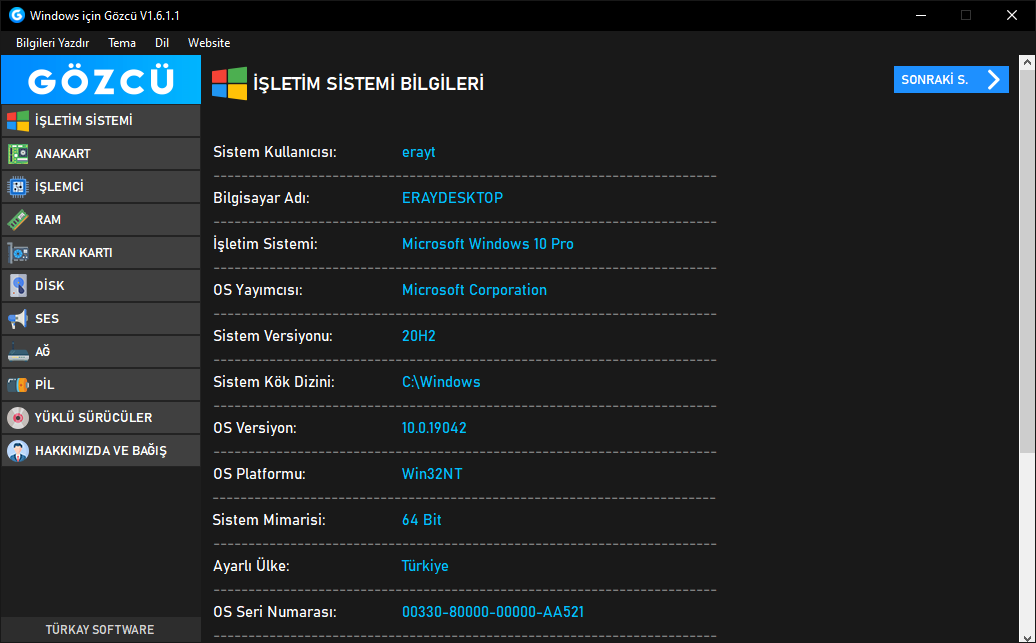The image size is (1036, 643).
Task: Click the root directory value C:\Windows
Action: point(441,382)
